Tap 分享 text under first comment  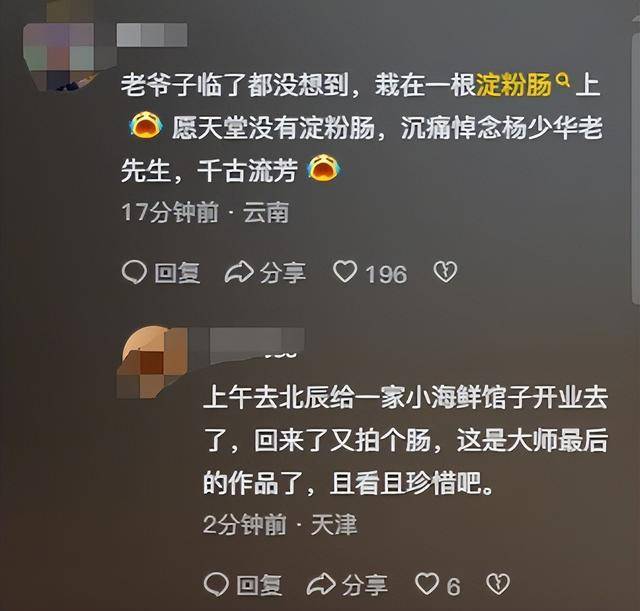tap(283, 273)
